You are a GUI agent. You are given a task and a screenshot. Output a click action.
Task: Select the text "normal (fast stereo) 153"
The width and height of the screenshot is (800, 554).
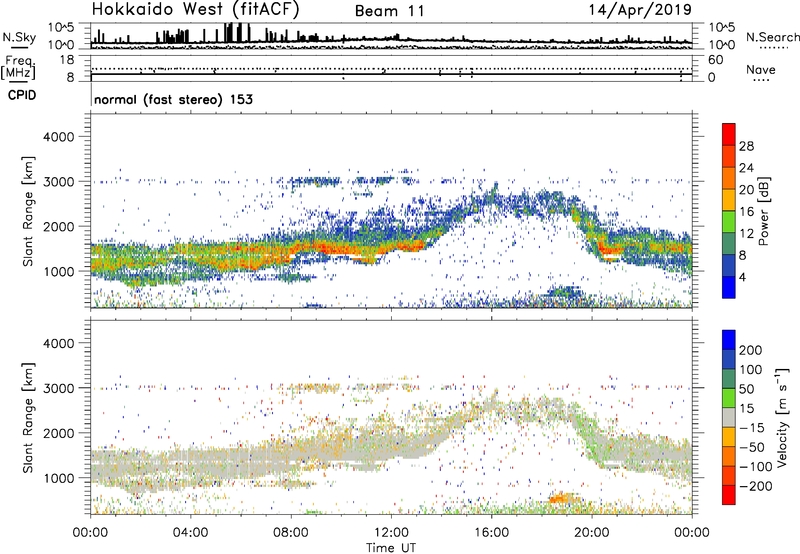click(x=173, y=99)
